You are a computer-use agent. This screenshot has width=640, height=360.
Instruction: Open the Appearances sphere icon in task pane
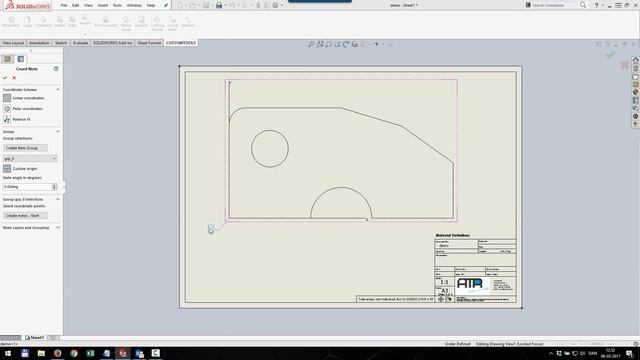point(636,92)
